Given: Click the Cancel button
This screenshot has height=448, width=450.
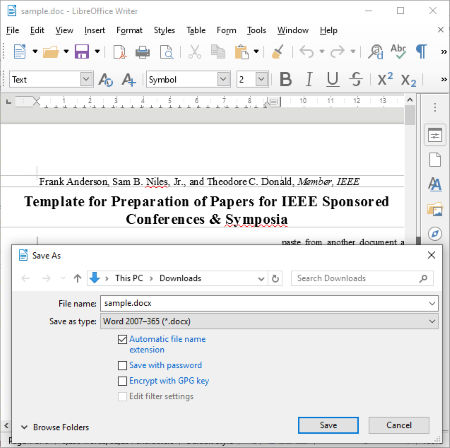Looking at the screenshot, I should 399,425.
